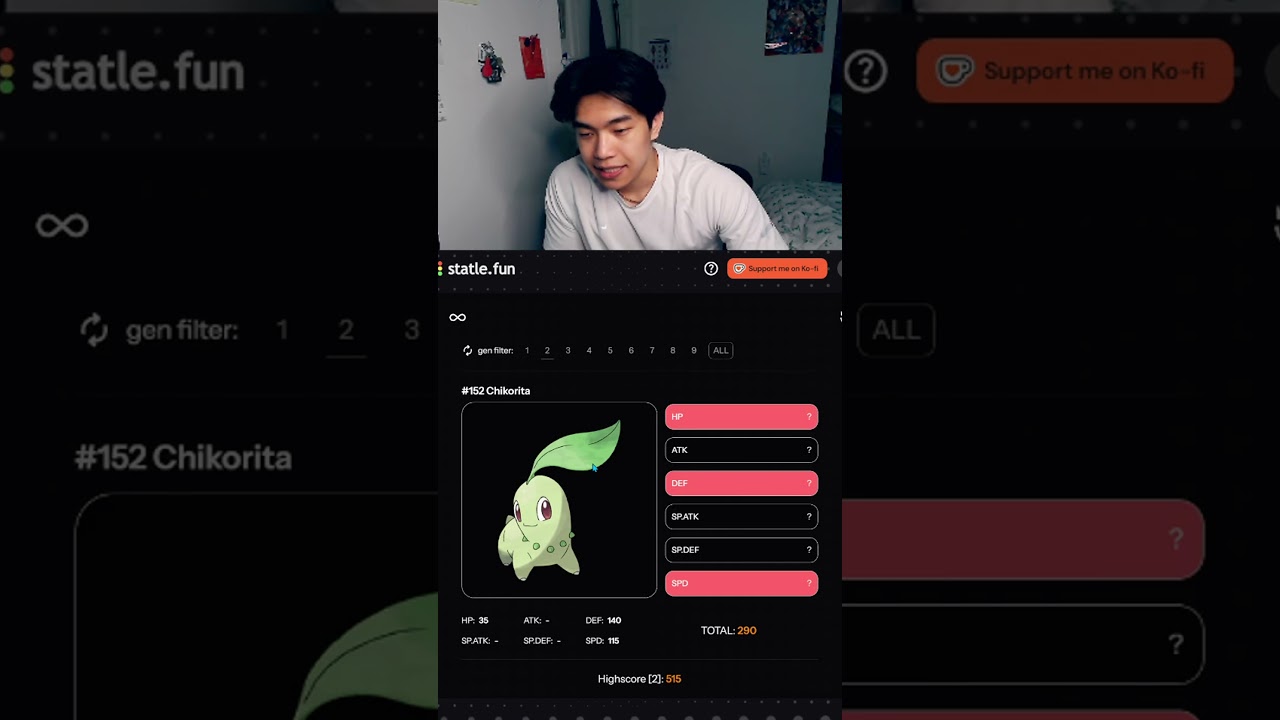
Task: Click the small refresh icon beside 'gen filter:' in center panel
Action: click(x=467, y=351)
